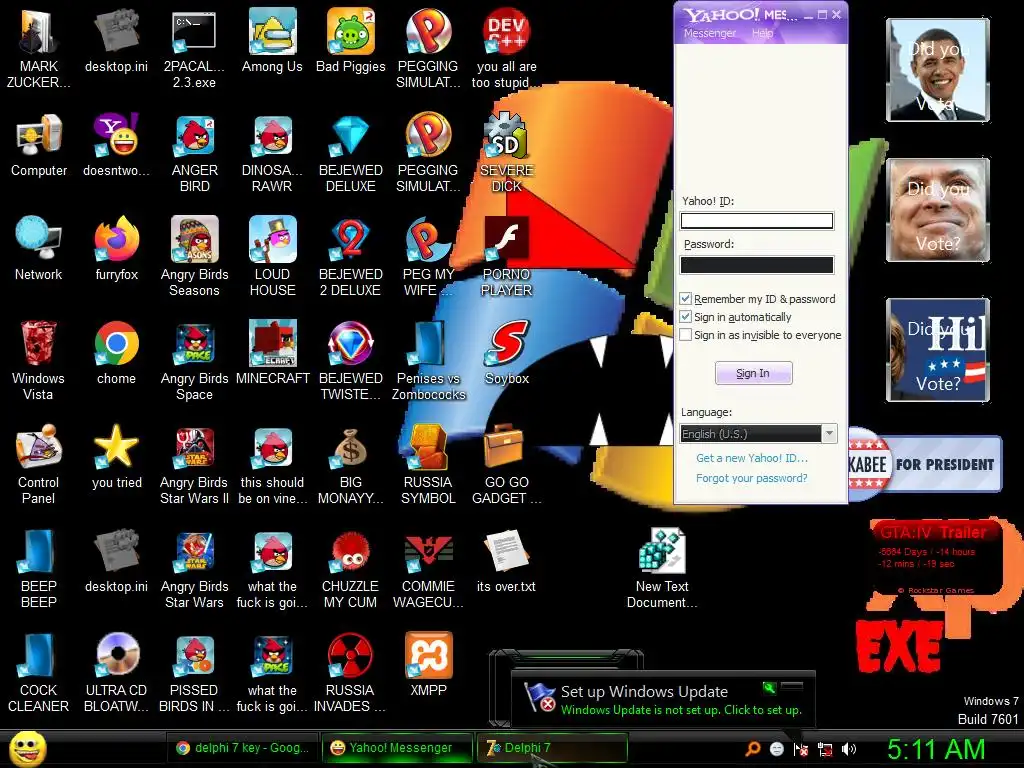Open ULTRA CD BLOATW... disc icon

pyautogui.click(x=116, y=672)
